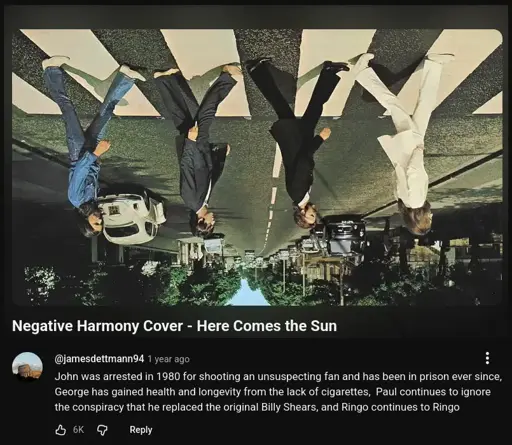Open the three-dot comment options menu
This screenshot has height=445, width=512.
(x=487, y=358)
